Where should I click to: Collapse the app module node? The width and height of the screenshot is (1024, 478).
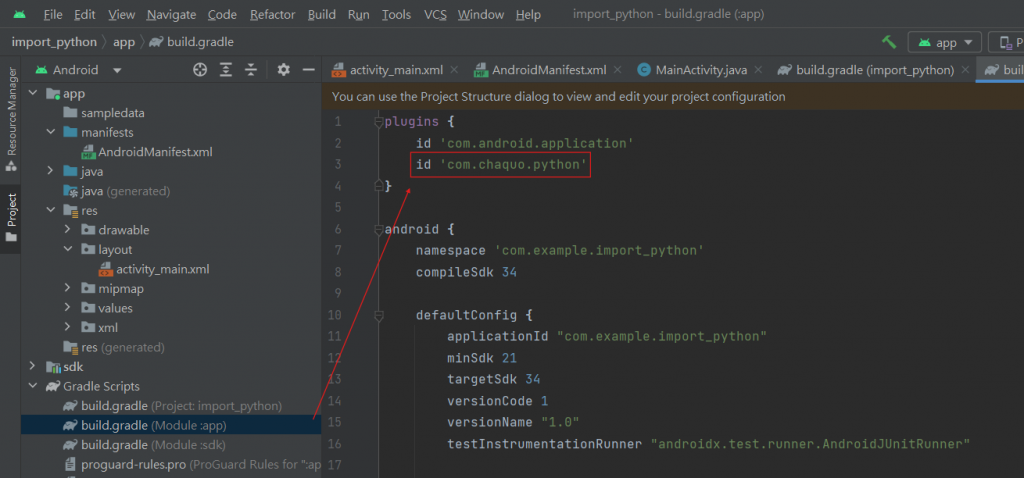click(x=33, y=93)
